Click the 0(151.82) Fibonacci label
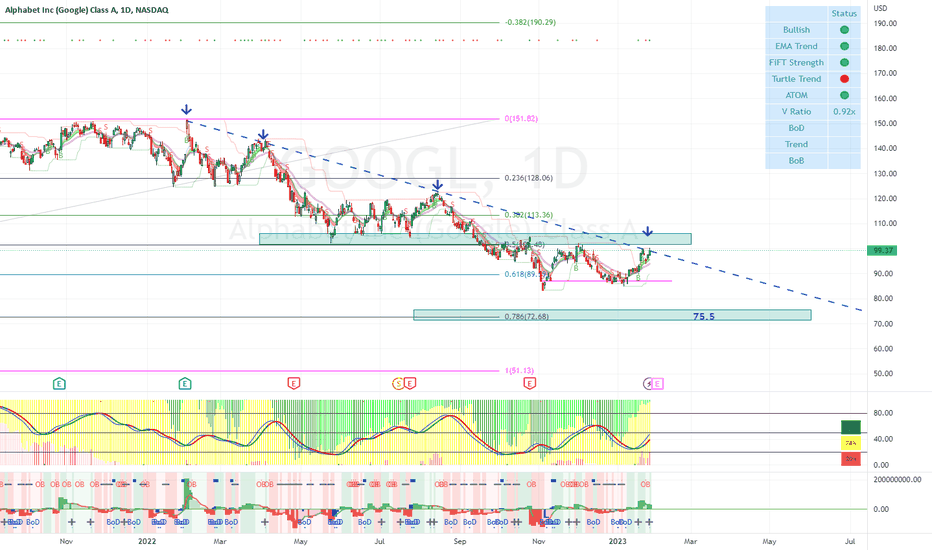932x550 pixels. 521,119
